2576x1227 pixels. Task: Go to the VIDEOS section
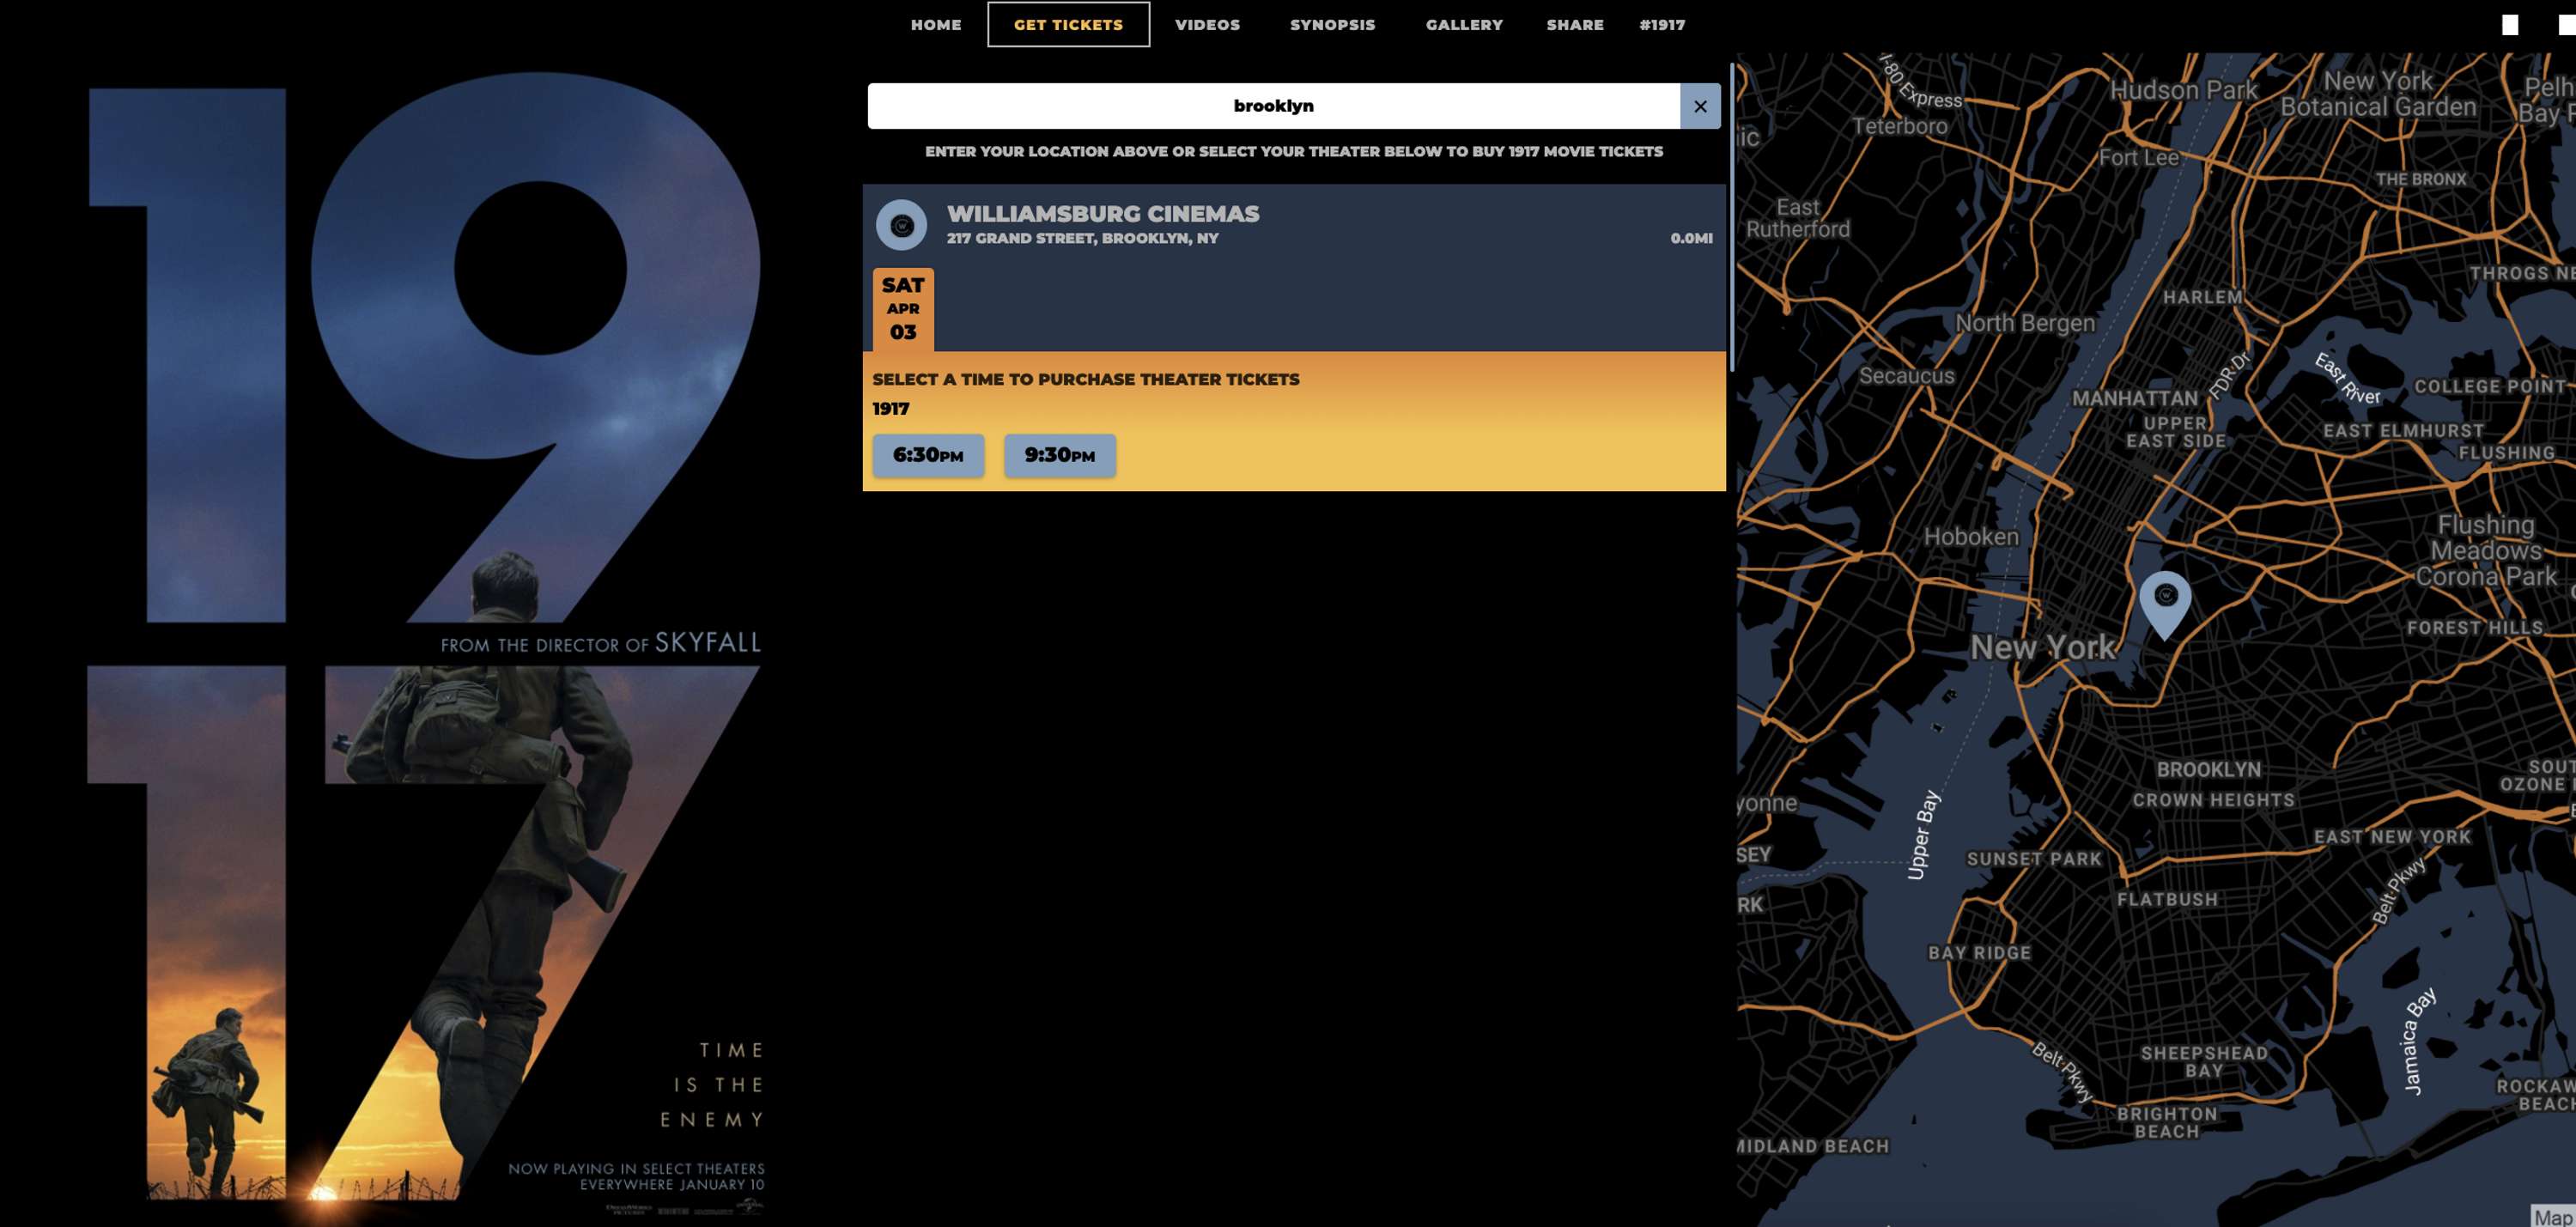click(1207, 25)
